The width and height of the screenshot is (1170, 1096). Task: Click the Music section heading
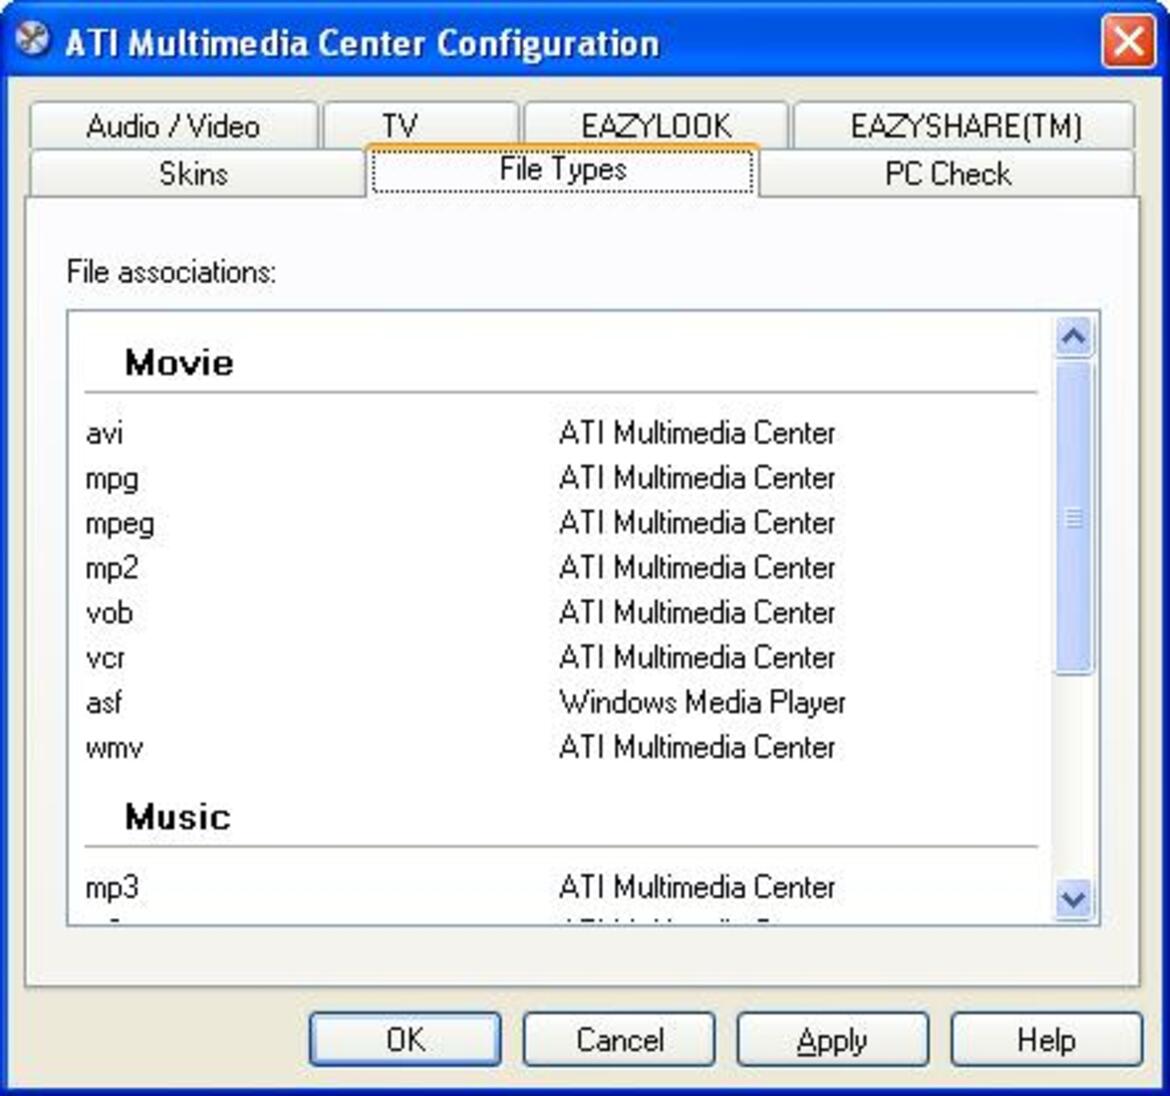coord(178,817)
